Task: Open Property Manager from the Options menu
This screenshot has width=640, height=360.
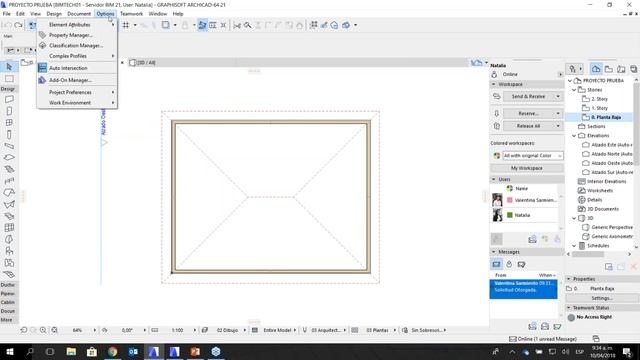Action: pyautogui.click(x=77, y=35)
